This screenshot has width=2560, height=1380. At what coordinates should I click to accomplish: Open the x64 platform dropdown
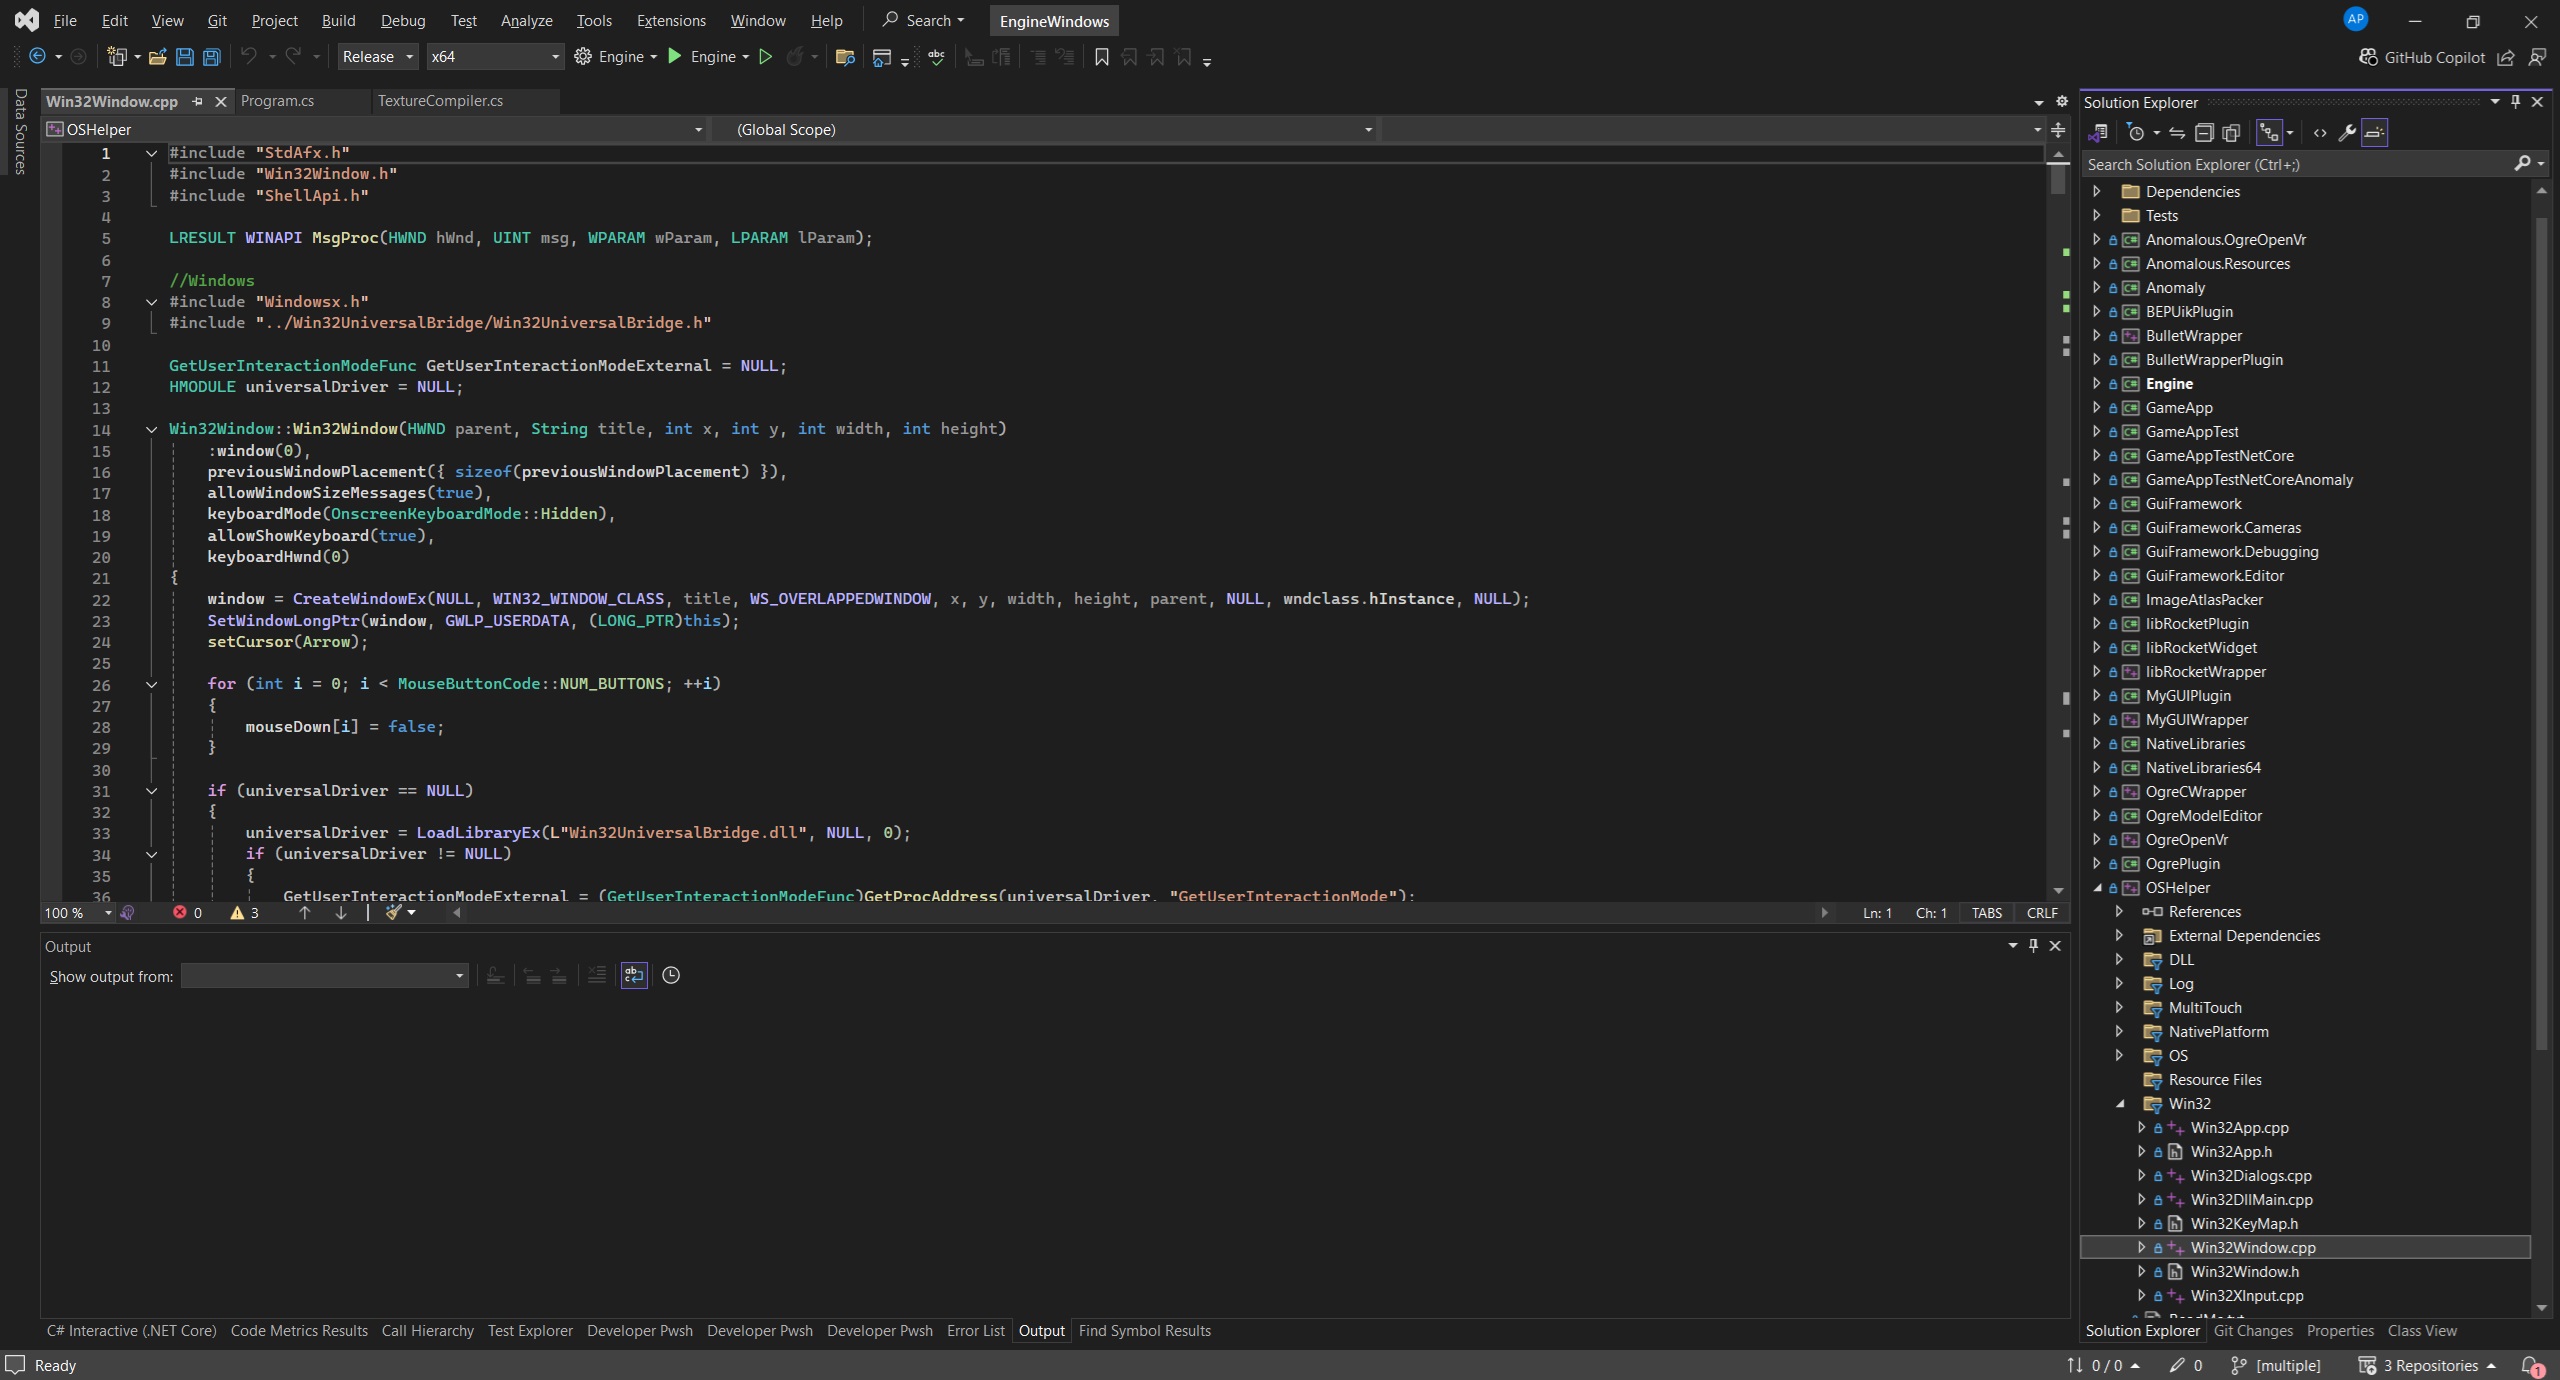[x=494, y=57]
